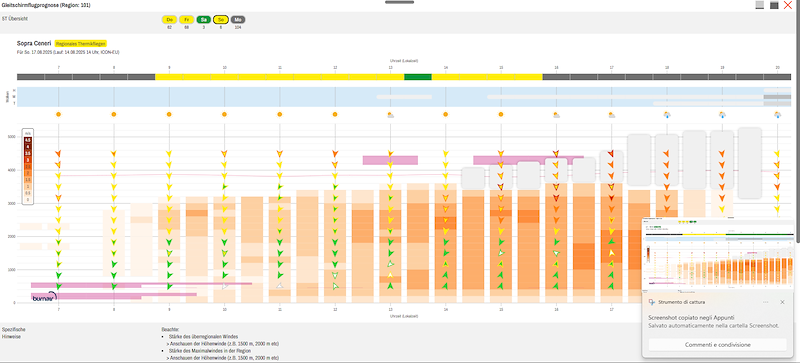
Task: Click the sunny weather icon at hour 8
Action: pos(114,114)
